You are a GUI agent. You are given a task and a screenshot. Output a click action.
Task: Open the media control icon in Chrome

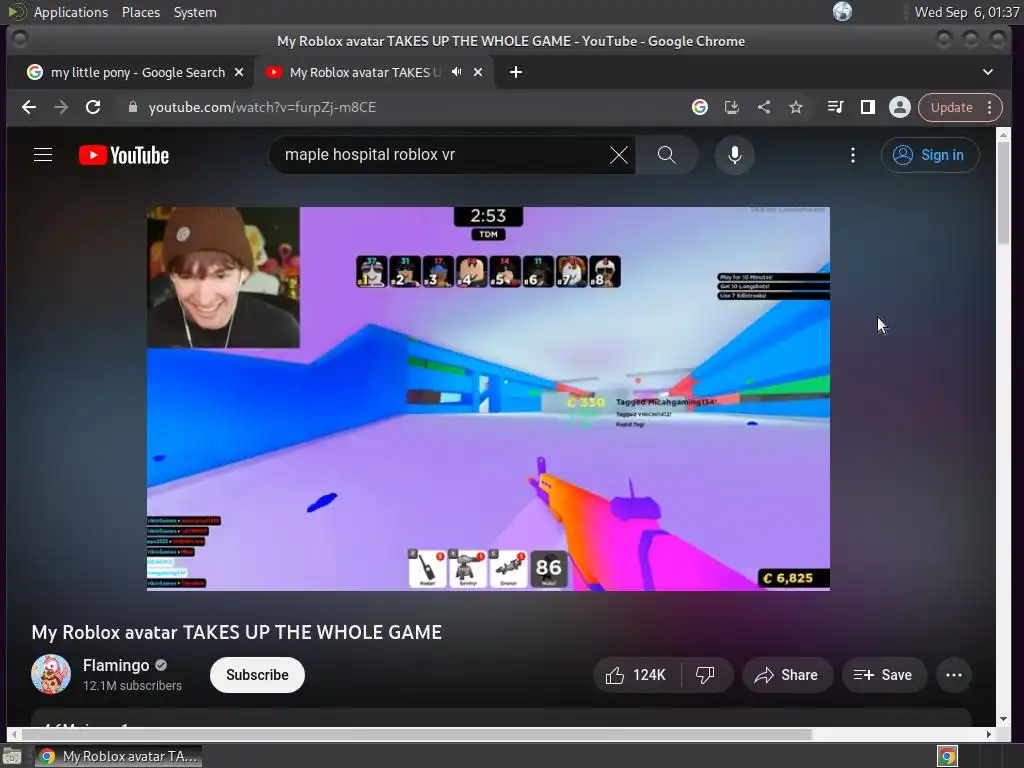(x=835, y=107)
